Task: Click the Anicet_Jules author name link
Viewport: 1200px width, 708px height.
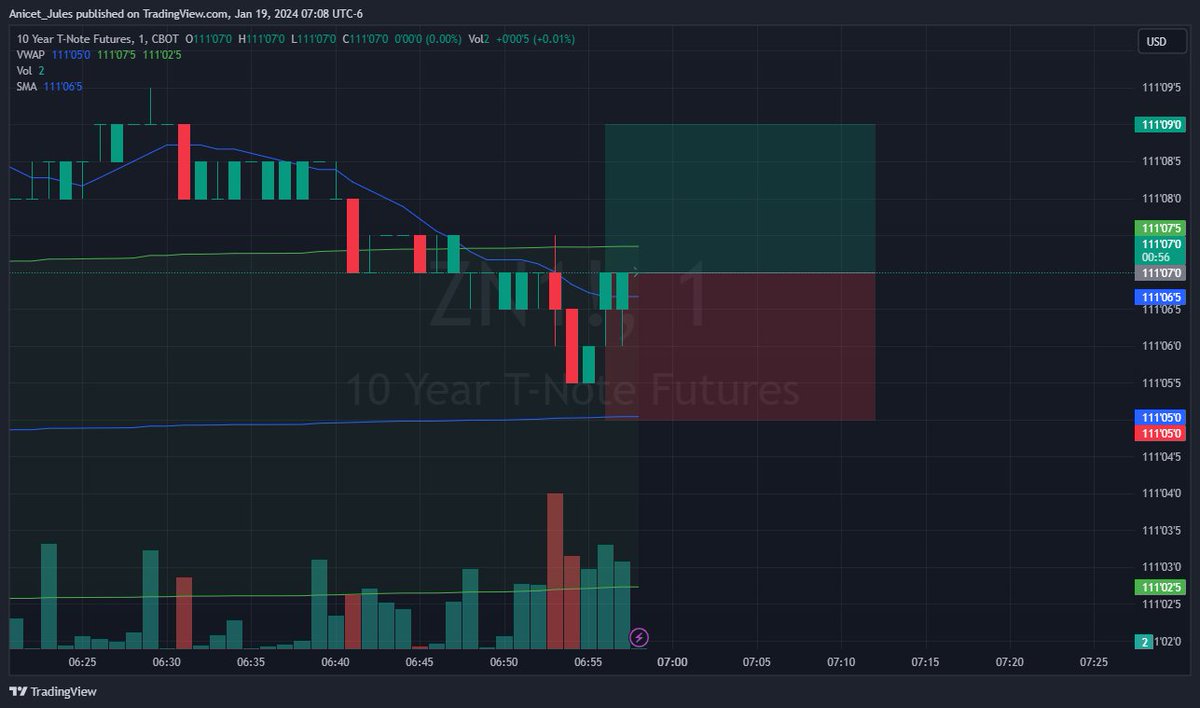Action: [x=40, y=14]
